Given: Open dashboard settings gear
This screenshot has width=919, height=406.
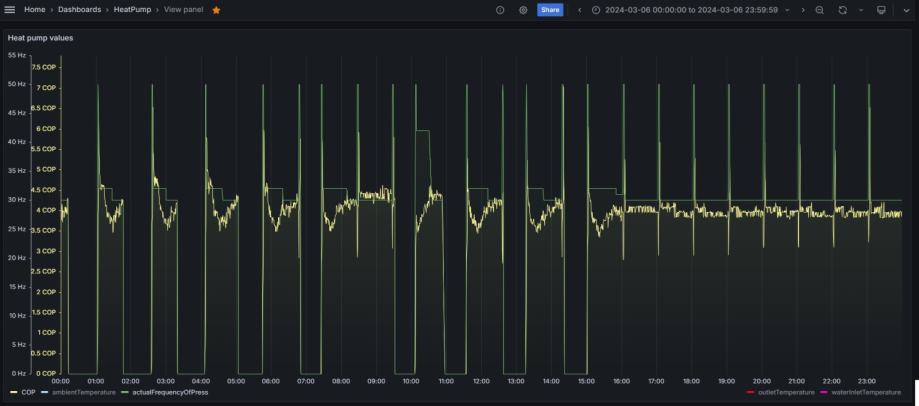Looking at the screenshot, I should click(523, 10).
